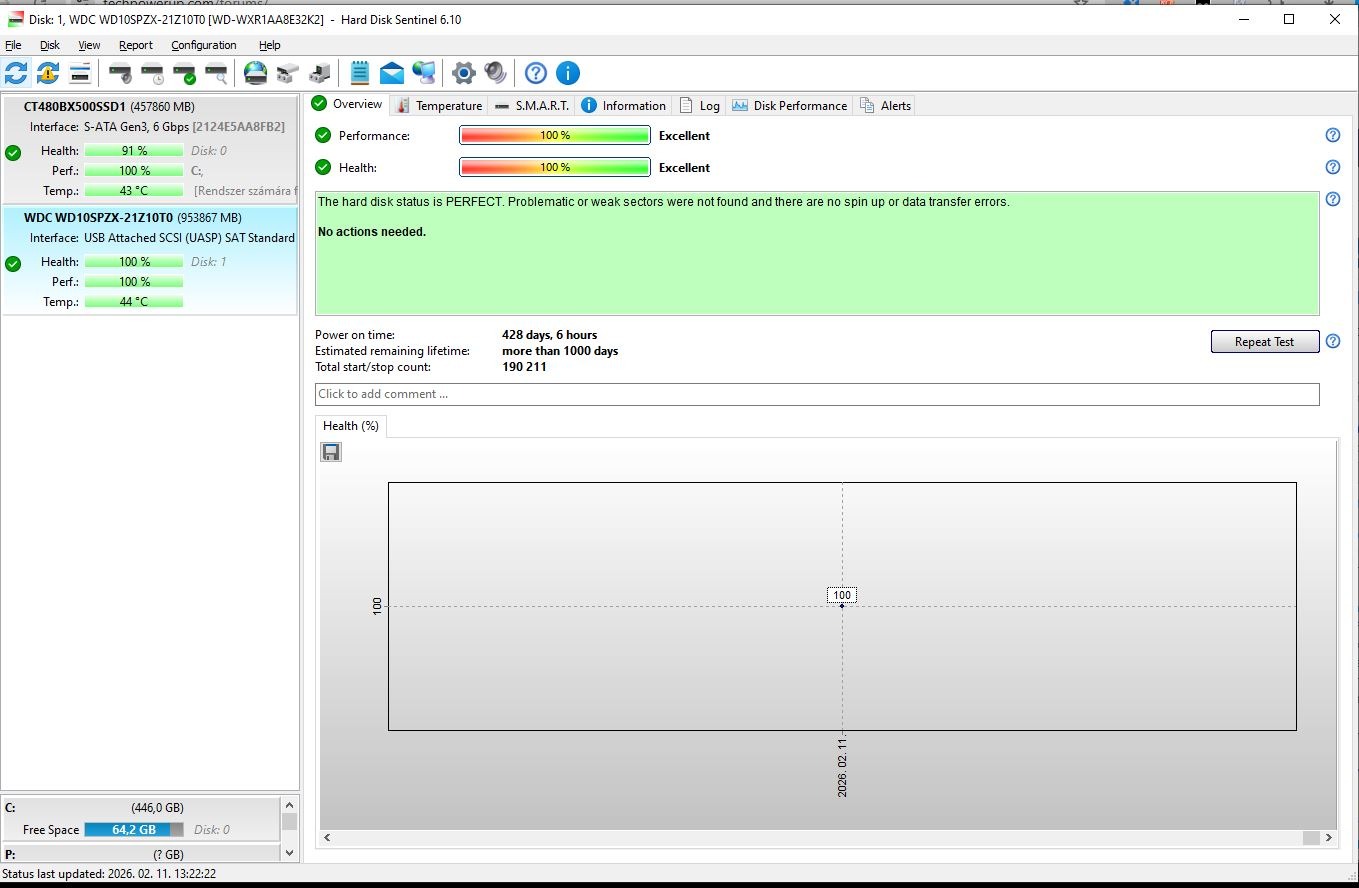Click the Health 100 % gradient bar
Viewport: 1359px width, 888px height.
coord(555,167)
